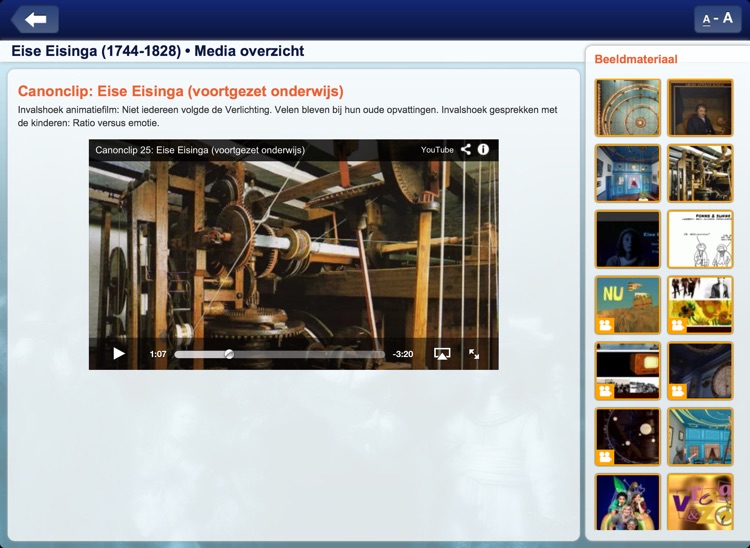The image size is (750, 548).
Task: Click the elapsed time 1:07
Action: [158, 354]
